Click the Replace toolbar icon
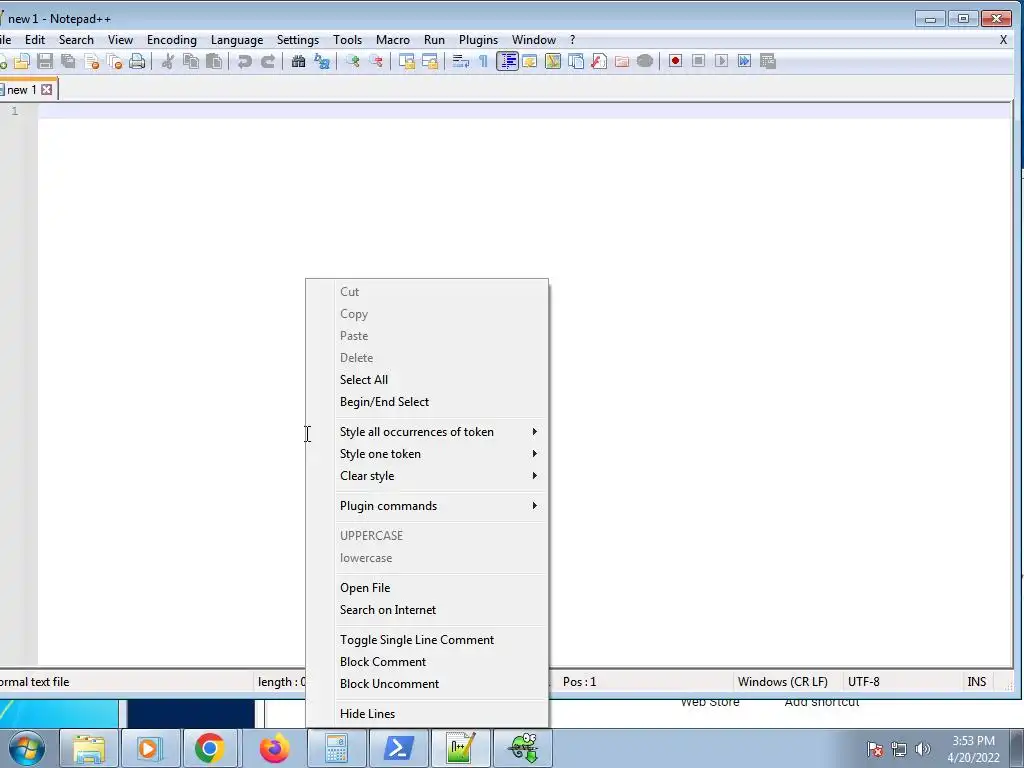Viewport: 1024px width, 768px height. (322, 61)
